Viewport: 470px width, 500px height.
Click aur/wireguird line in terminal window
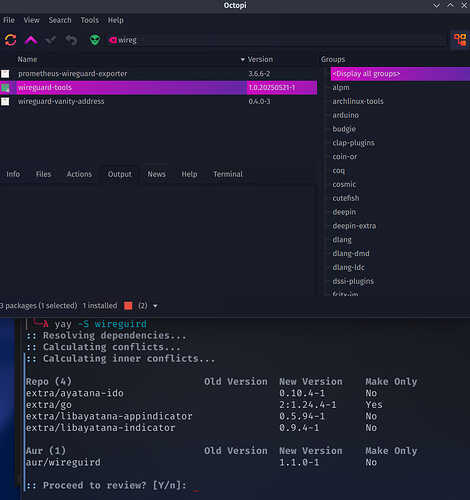(x=63, y=463)
